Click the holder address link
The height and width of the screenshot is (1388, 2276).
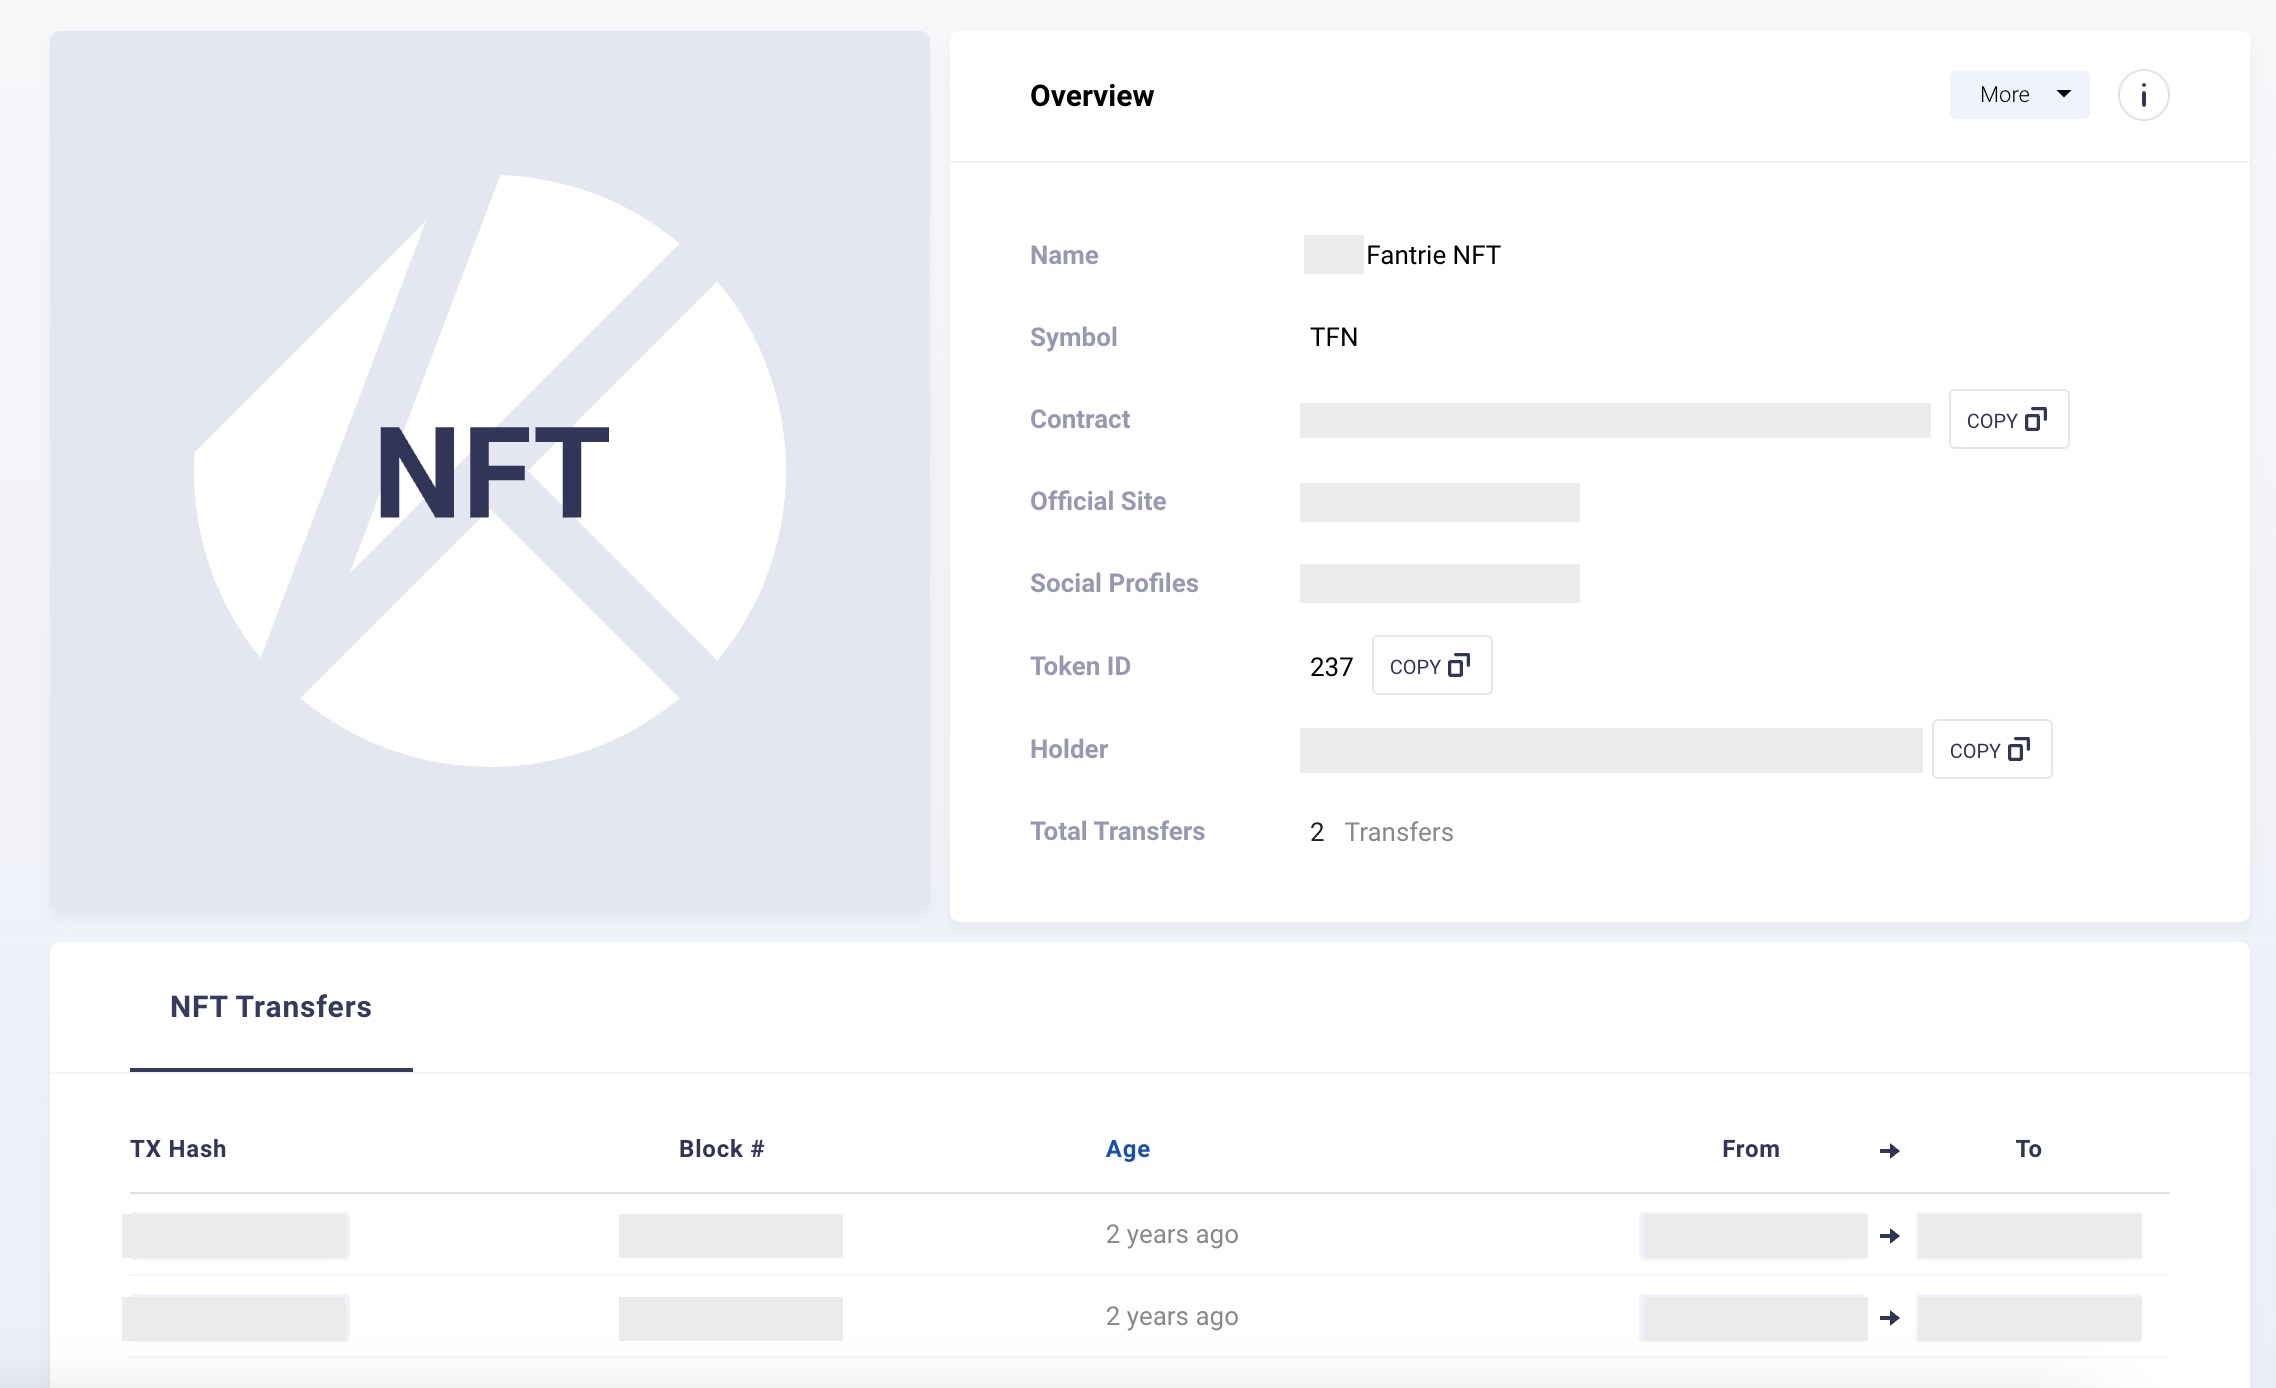point(1610,750)
